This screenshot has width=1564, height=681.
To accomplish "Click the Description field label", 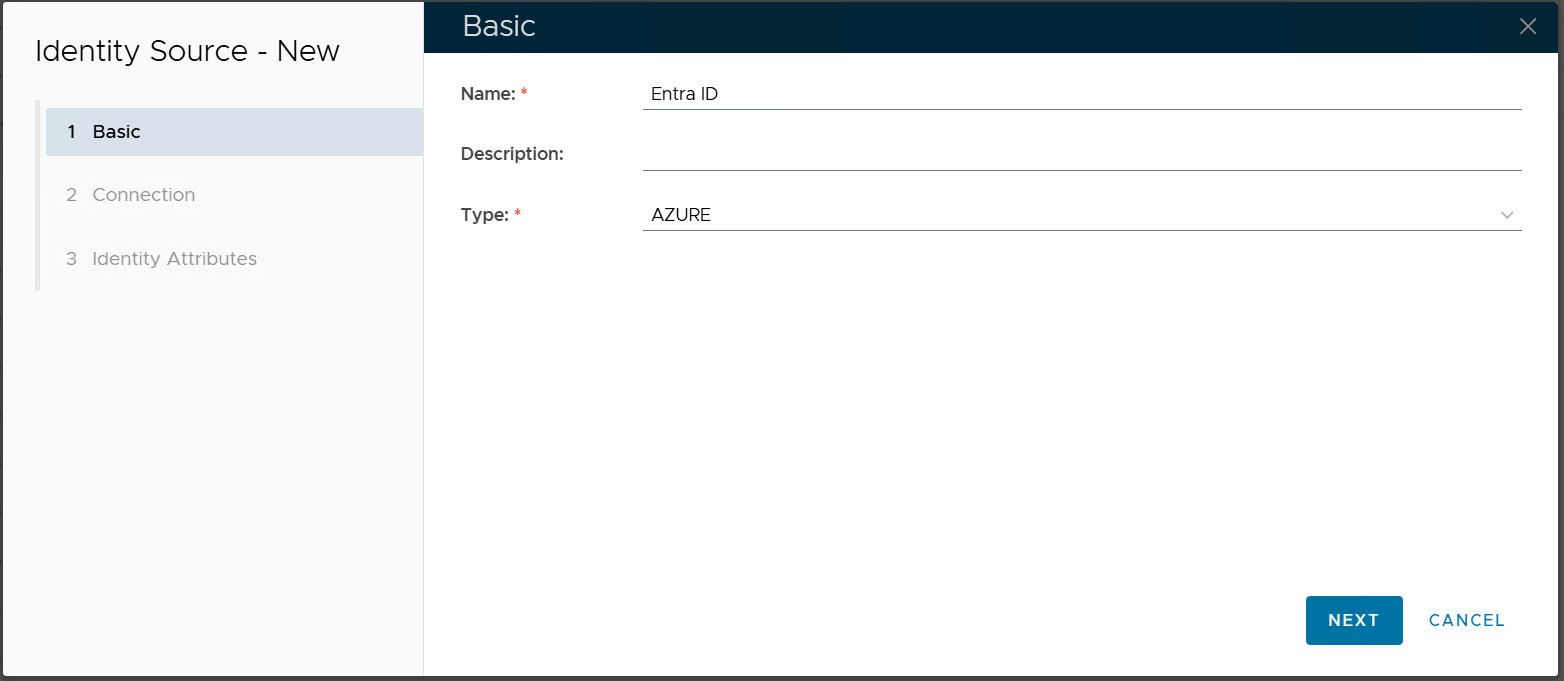I will click(512, 154).
